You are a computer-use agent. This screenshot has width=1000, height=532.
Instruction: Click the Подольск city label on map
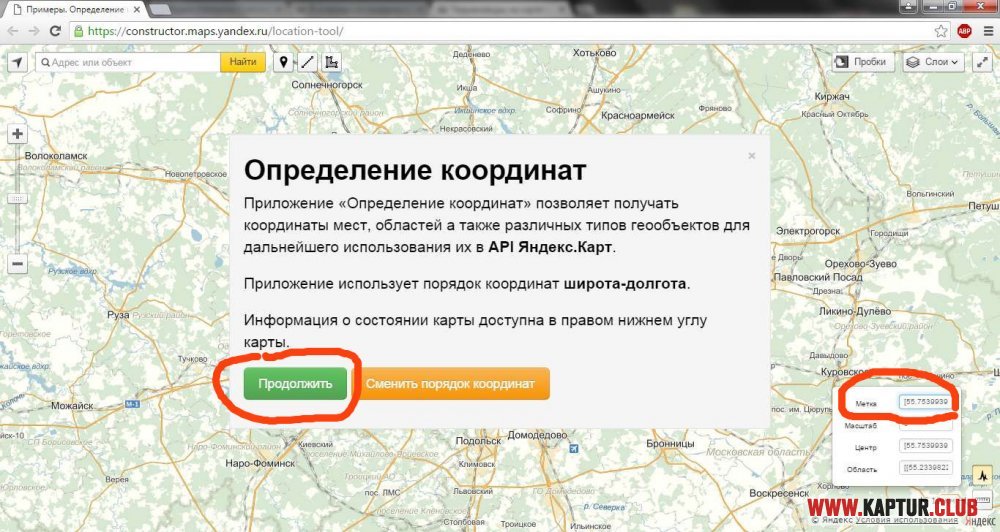pyautogui.click(x=478, y=441)
